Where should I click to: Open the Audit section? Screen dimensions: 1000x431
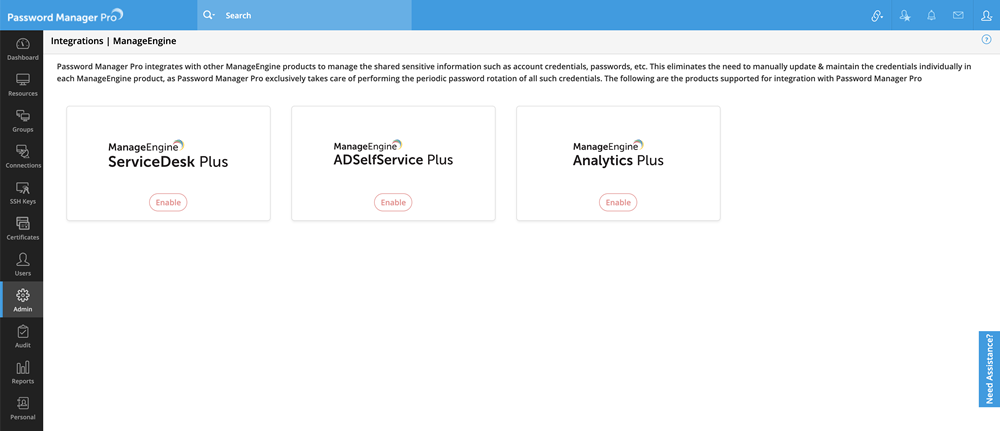[22, 337]
